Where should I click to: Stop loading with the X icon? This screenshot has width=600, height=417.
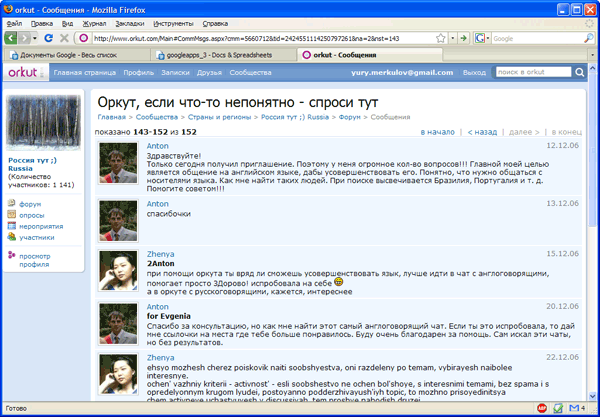coord(64,38)
